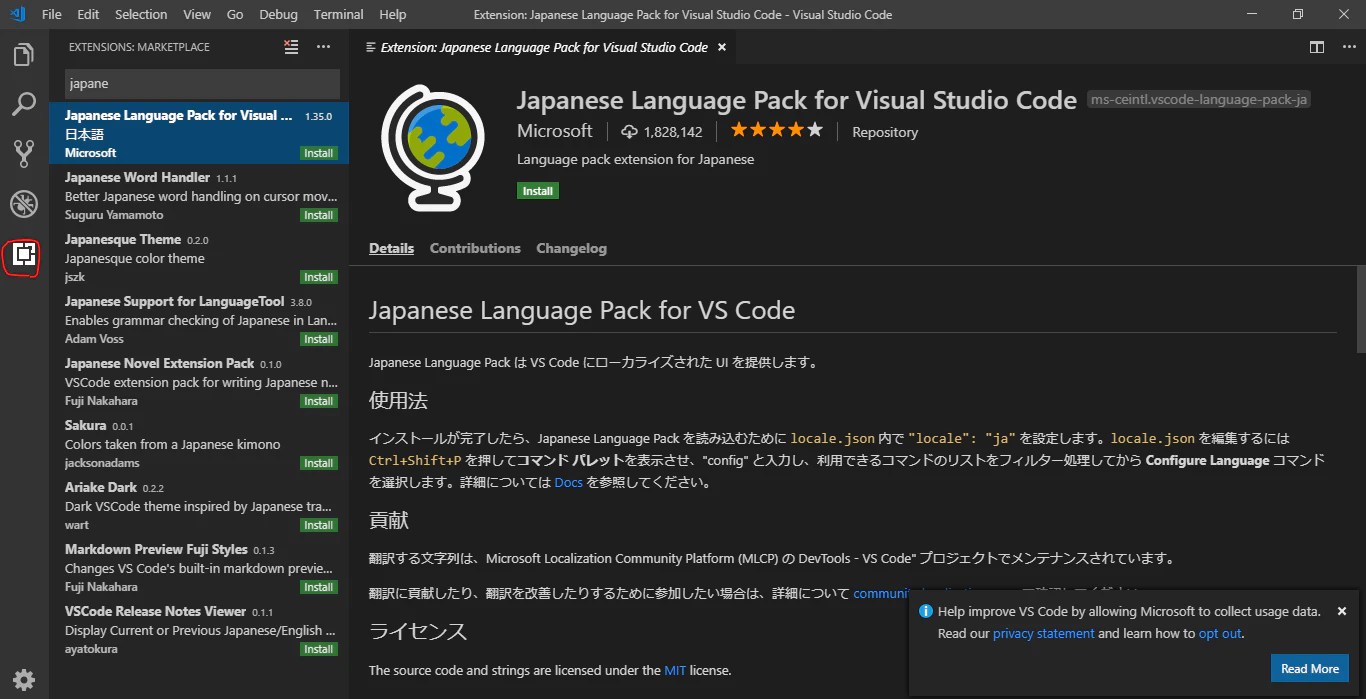1366x699 pixels.
Task: Select Japanese Word Handler in results list
Action: (x=199, y=195)
